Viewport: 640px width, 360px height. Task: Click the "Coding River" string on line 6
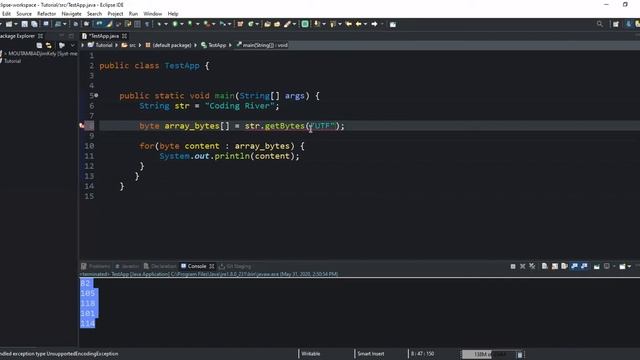(240, 106)
